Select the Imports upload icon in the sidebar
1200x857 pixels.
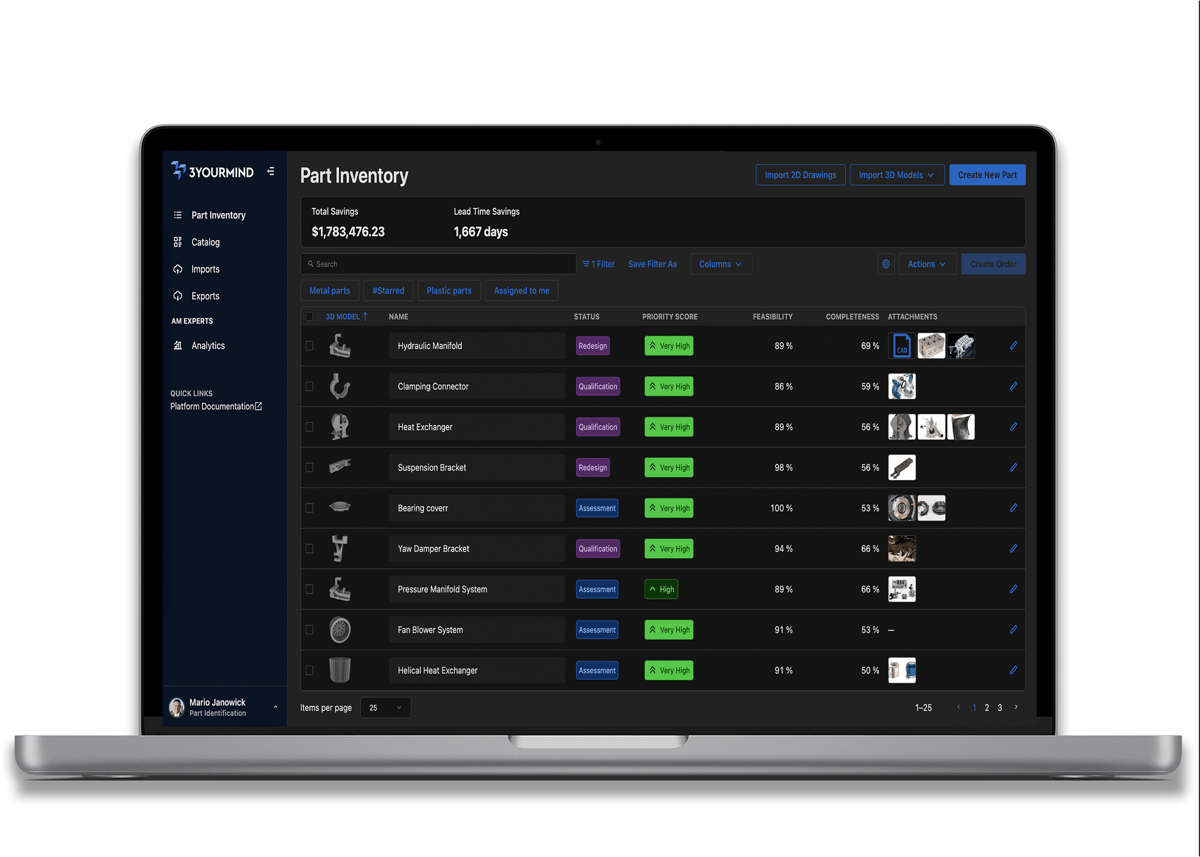click(x=178, y=268)
